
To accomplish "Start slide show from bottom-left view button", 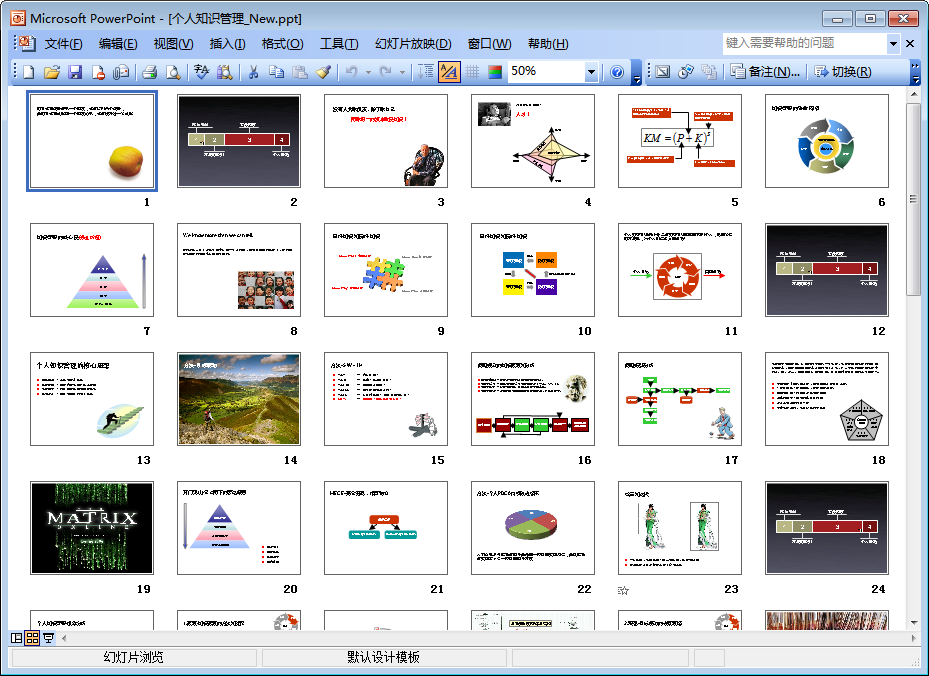I will pos(49,638).
